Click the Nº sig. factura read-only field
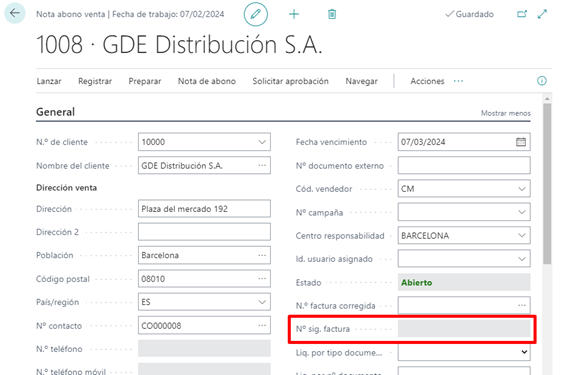Viewport: 567px width, 375px height. click(x=464, y=329)
